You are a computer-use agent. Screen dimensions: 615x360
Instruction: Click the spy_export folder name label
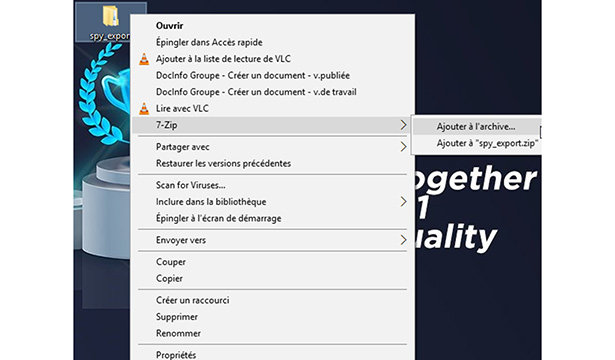click(x=109, y=36)
